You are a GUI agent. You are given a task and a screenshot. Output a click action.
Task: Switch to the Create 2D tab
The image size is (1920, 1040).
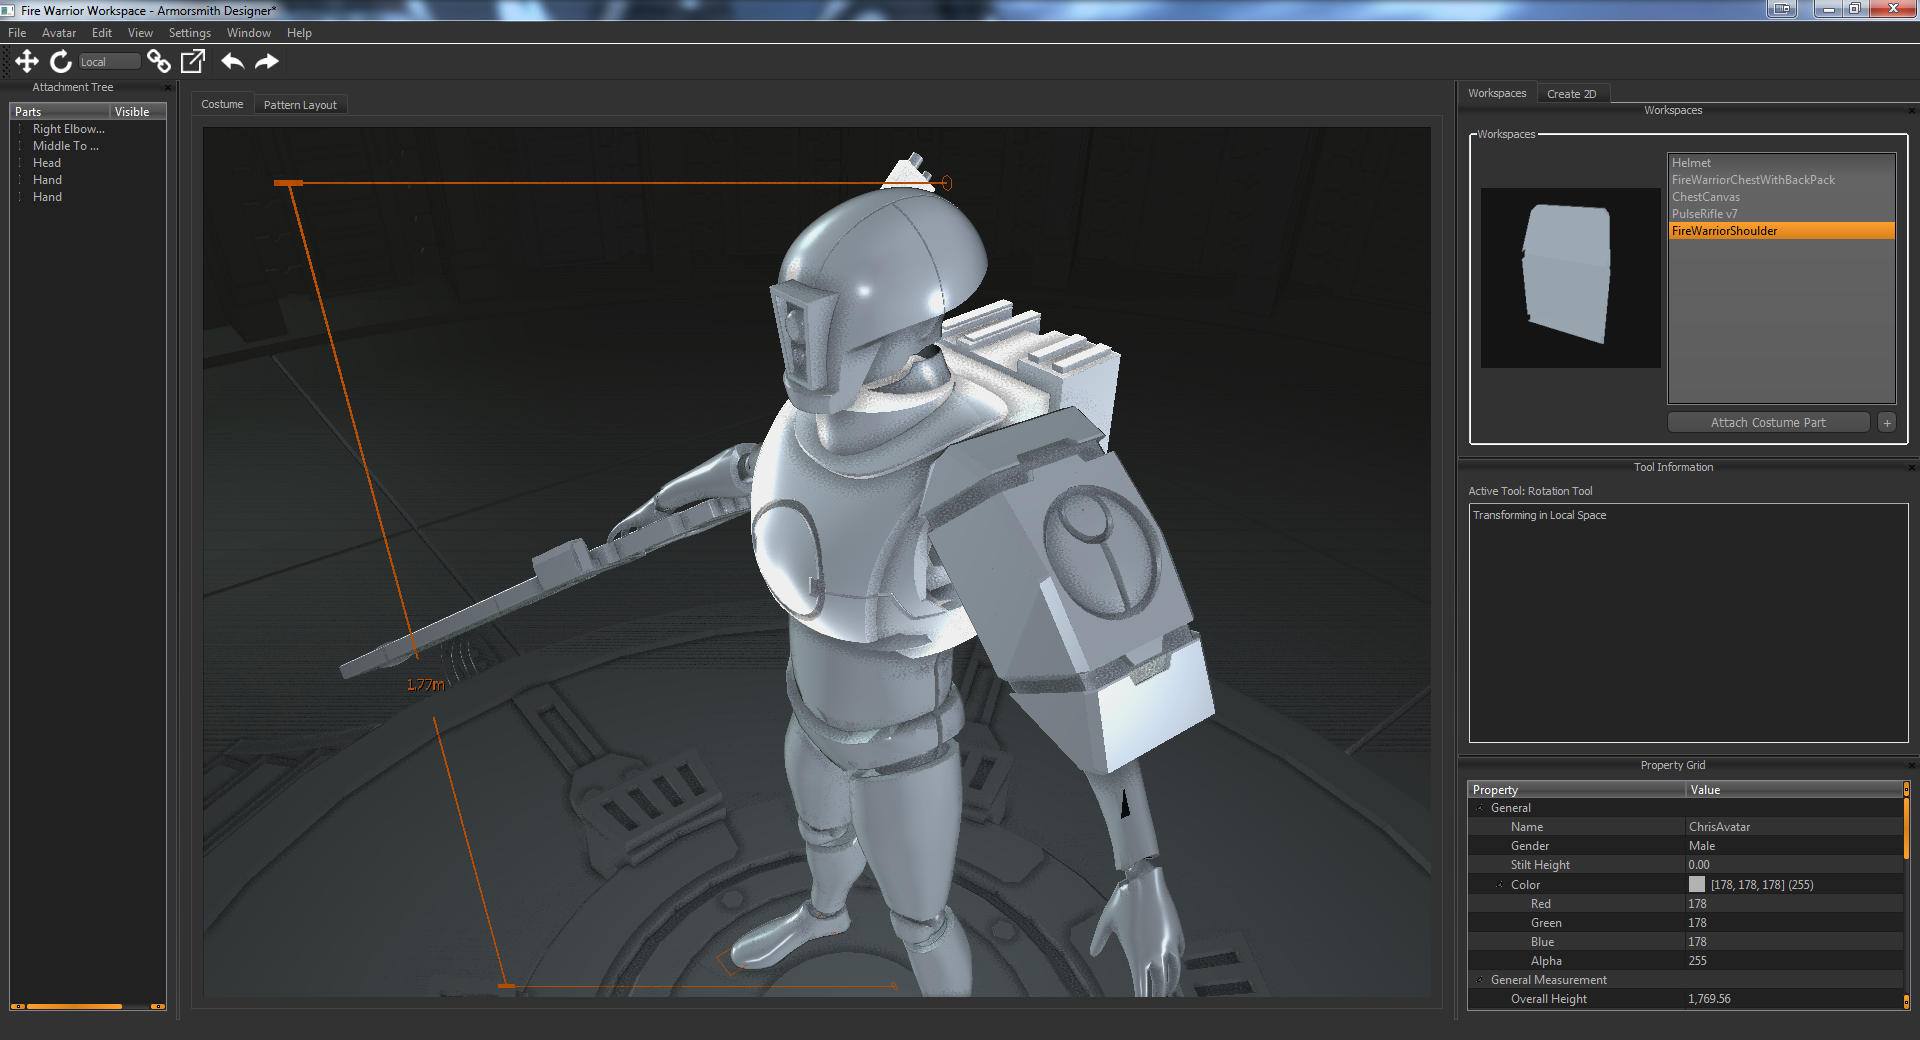(1573, 93)
